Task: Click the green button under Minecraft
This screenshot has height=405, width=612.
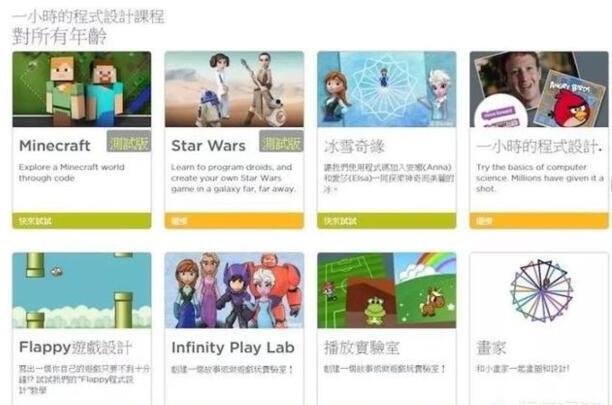Action: 82,221
